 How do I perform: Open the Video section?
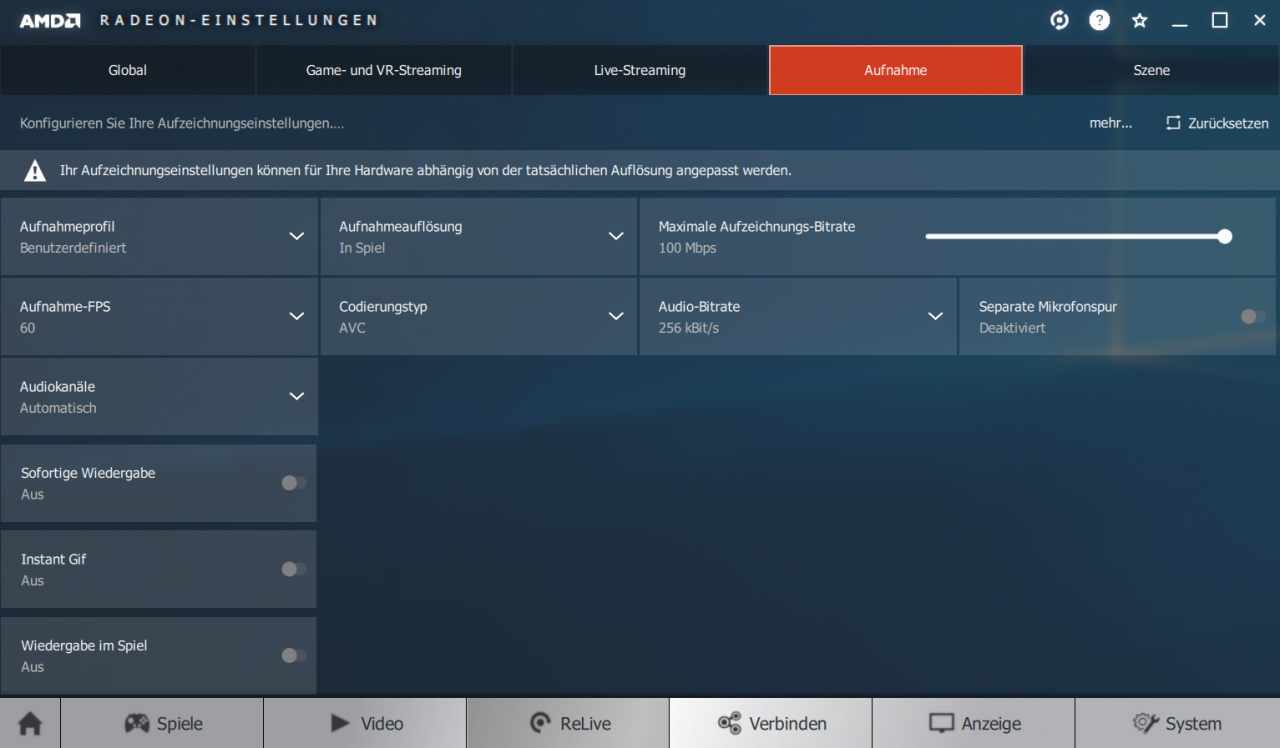[x=365, y=724]
